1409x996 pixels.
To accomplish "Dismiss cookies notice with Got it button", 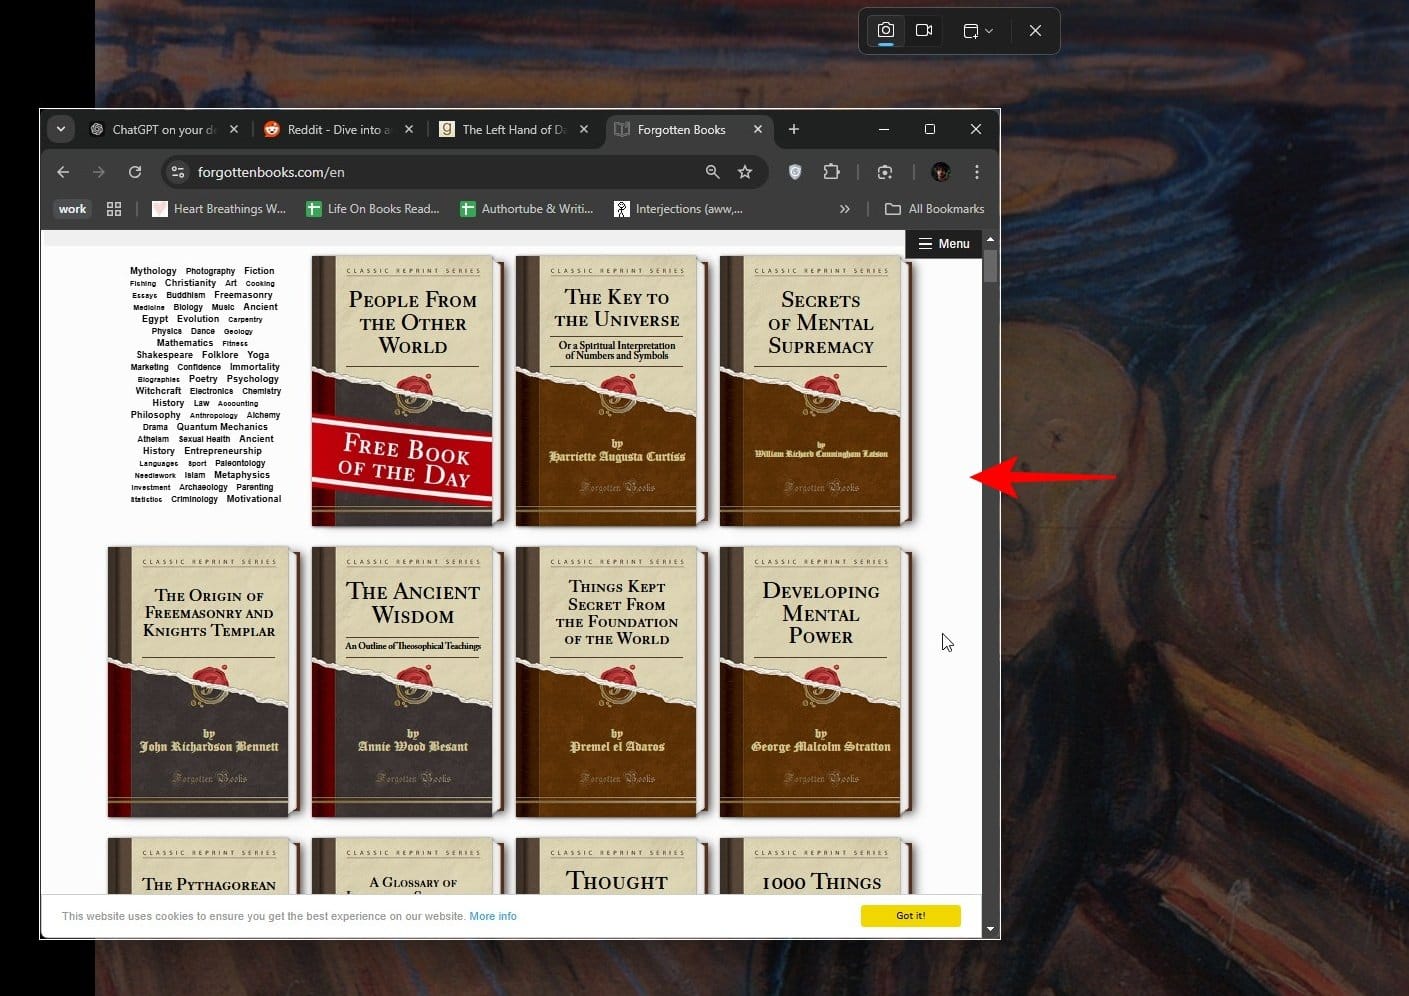I will click(909, 915).
